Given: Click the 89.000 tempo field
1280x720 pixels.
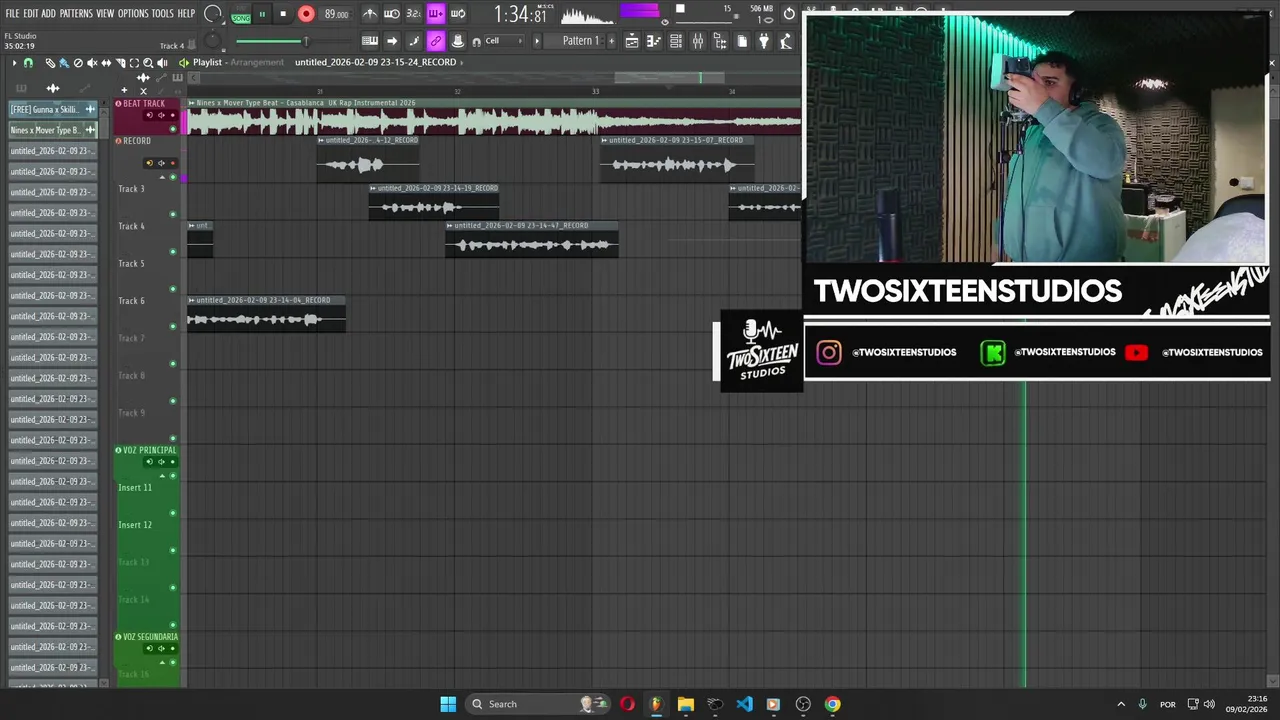Looking at the screenshot, I should pos(336,14).
